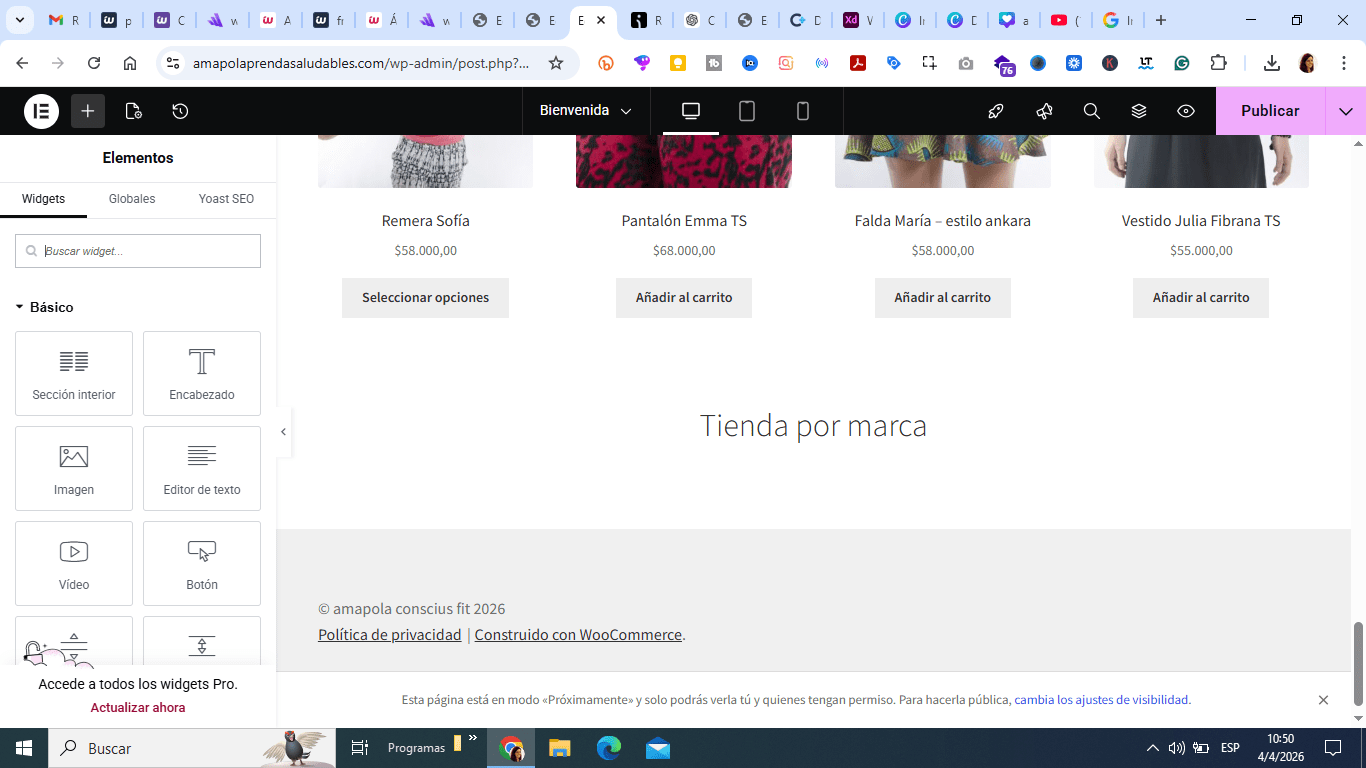
Task: Expand the Publicar options arrow
Action: pyautogui.click(x=1346, y=111)
